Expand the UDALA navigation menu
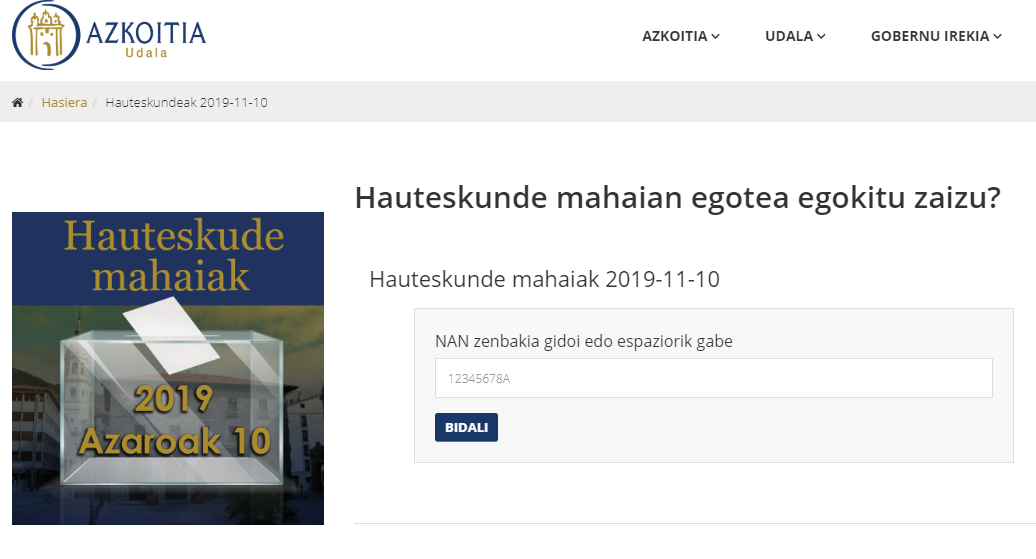Image resolution: width=1036 pixels, height=559 pixels. [x=795, y=36]
